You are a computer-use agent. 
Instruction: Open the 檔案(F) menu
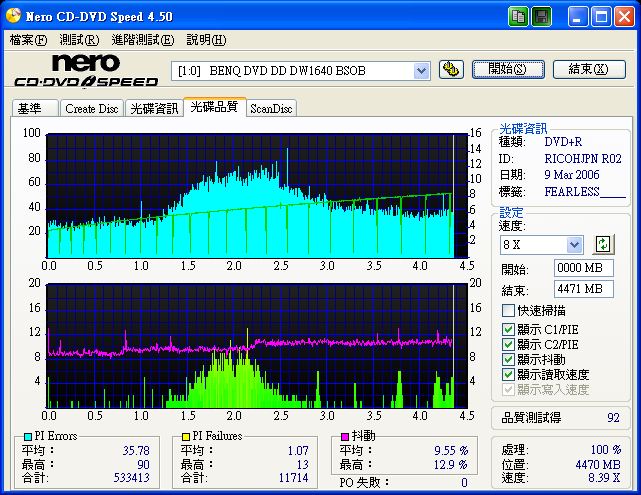tap(29, 40)
